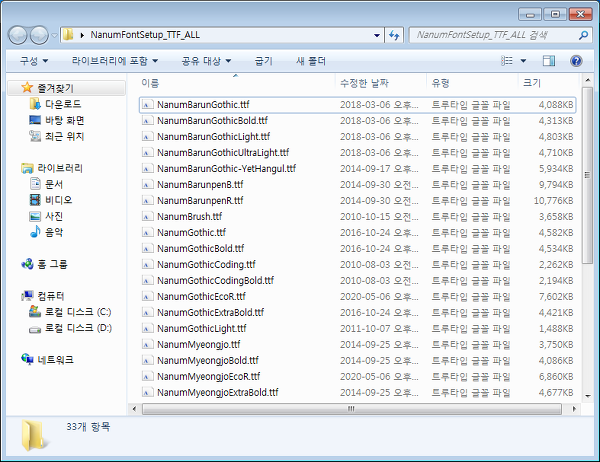The image size is (600, 462).
Task: Select the file name NanumMyeongjoEcoR.ttf
Action: [209, 377]
